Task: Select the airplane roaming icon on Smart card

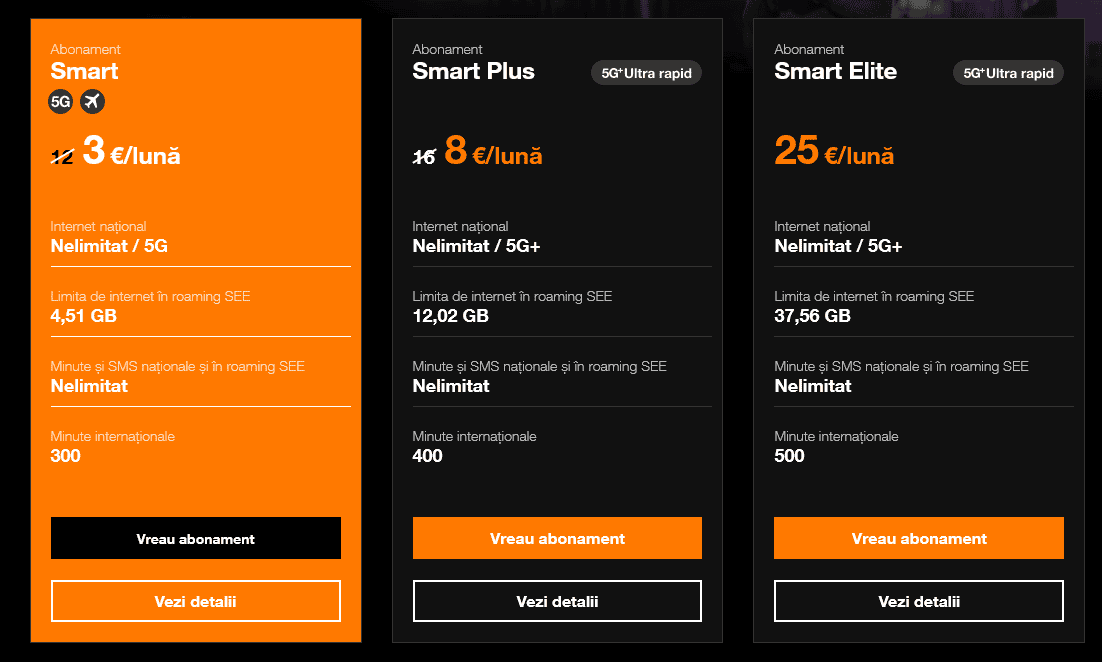Action: (x=92, y=101)
